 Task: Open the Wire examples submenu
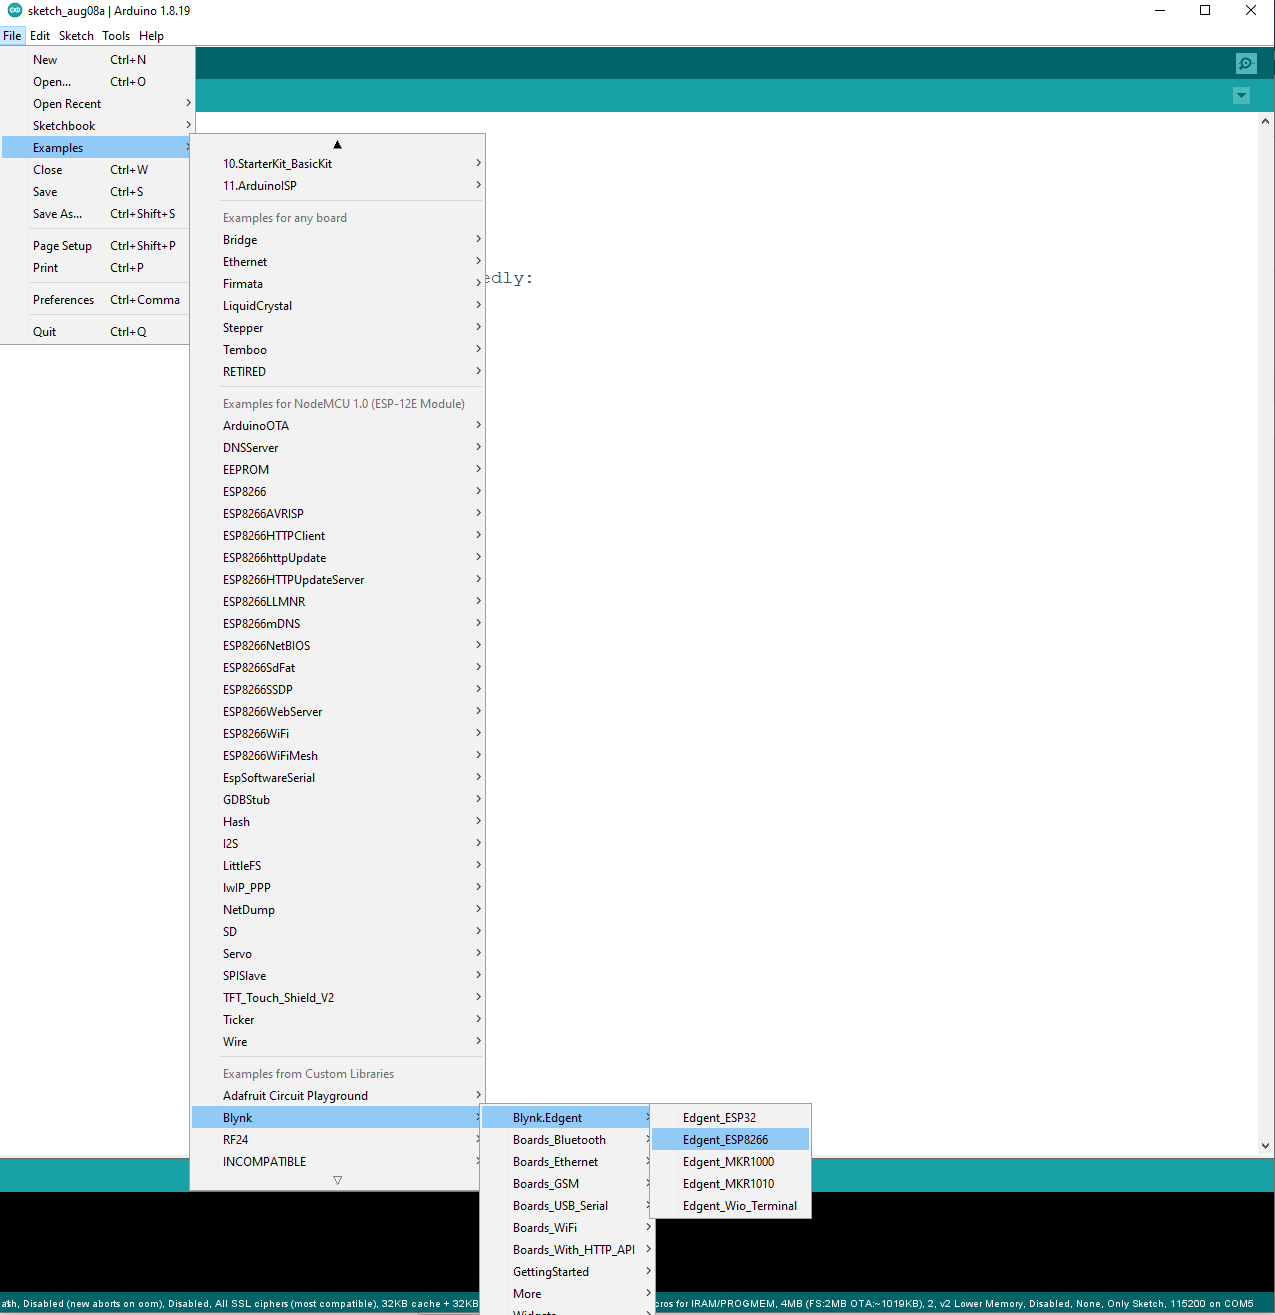tap(337, 1042)
